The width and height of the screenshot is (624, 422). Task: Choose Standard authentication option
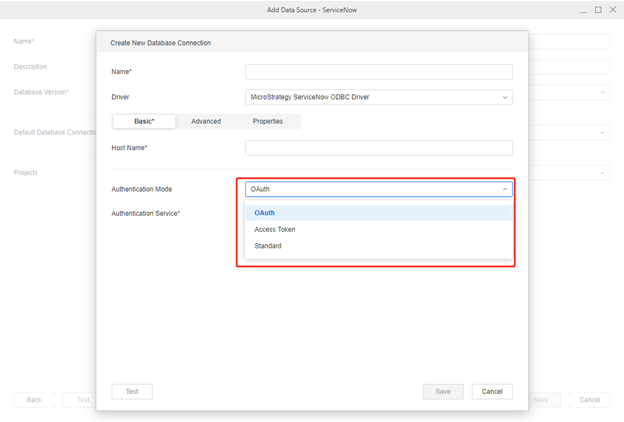click(378, 246)
